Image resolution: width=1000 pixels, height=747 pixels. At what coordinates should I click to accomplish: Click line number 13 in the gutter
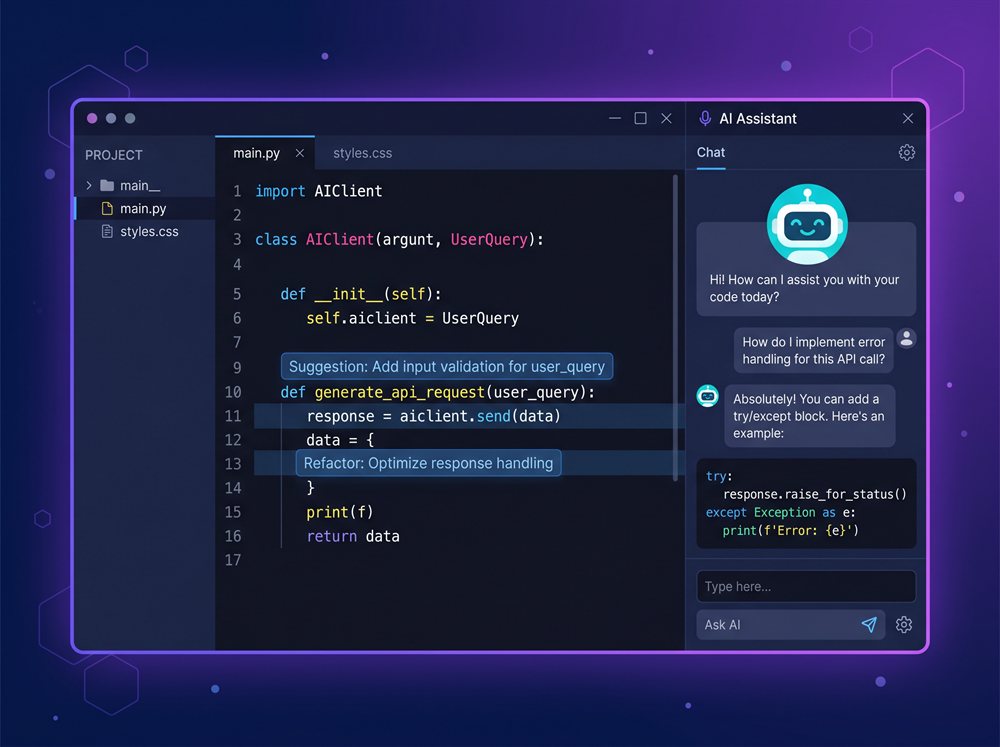click(x=233, y=464)
